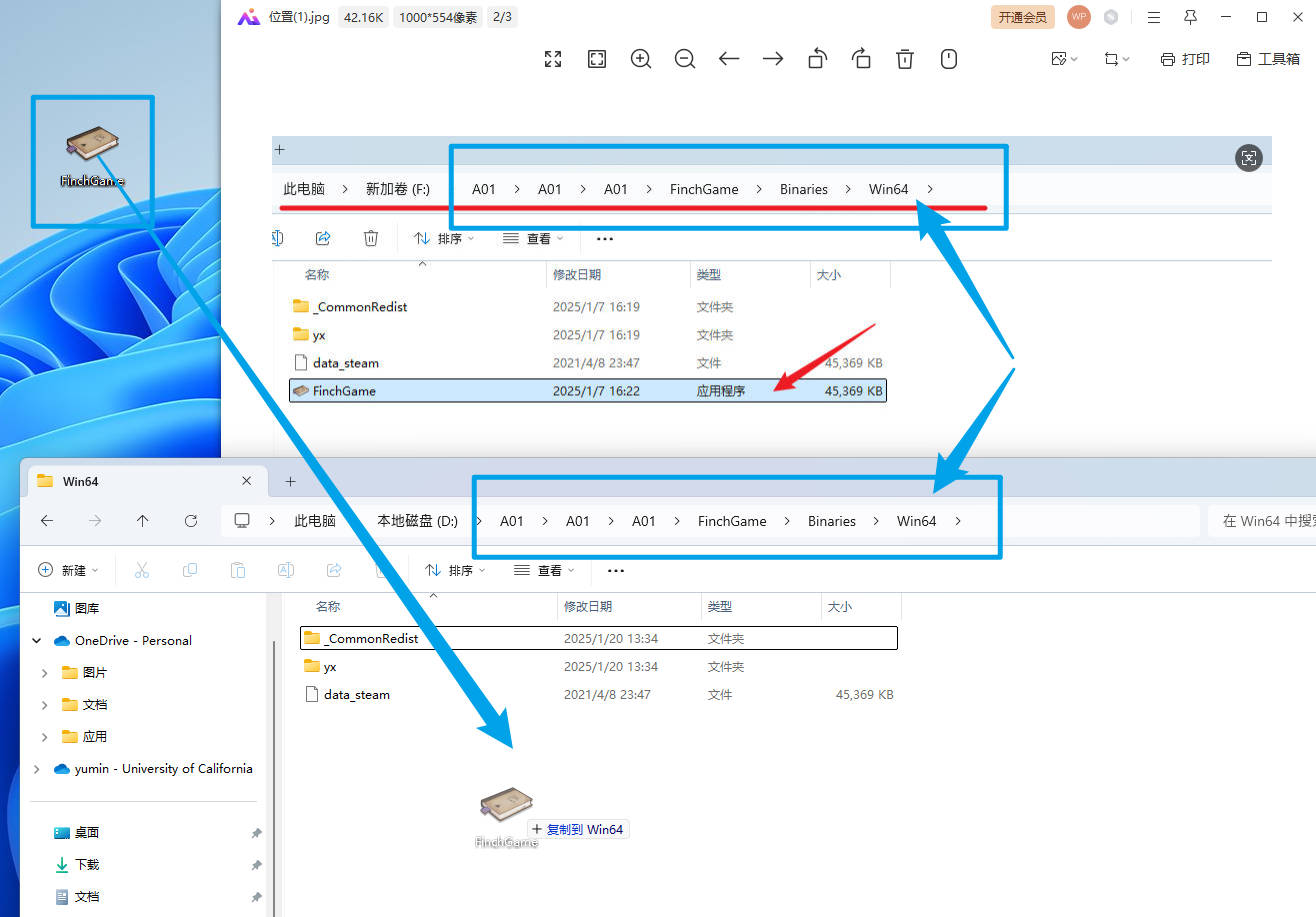Screen dimensions: 1316x917
Task: Close the Win64 Explorer tab
Action: (x=247, y=481)
